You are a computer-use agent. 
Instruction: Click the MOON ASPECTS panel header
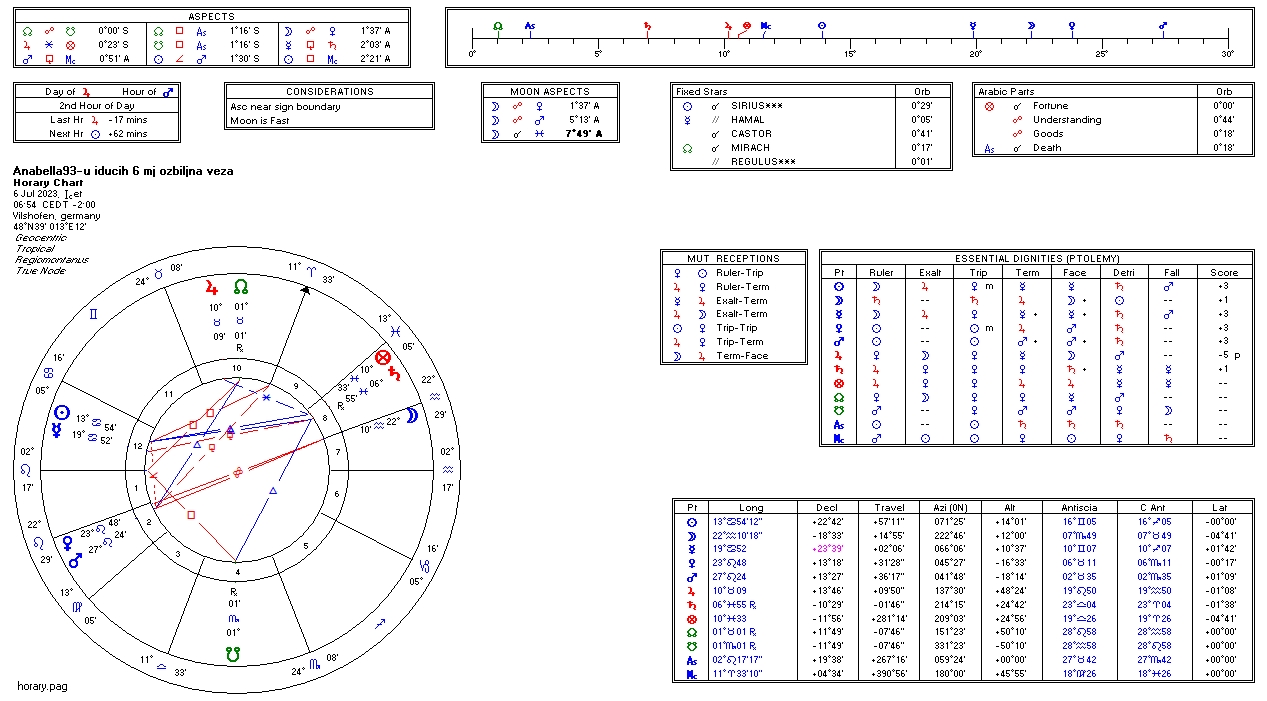[550, 91]
